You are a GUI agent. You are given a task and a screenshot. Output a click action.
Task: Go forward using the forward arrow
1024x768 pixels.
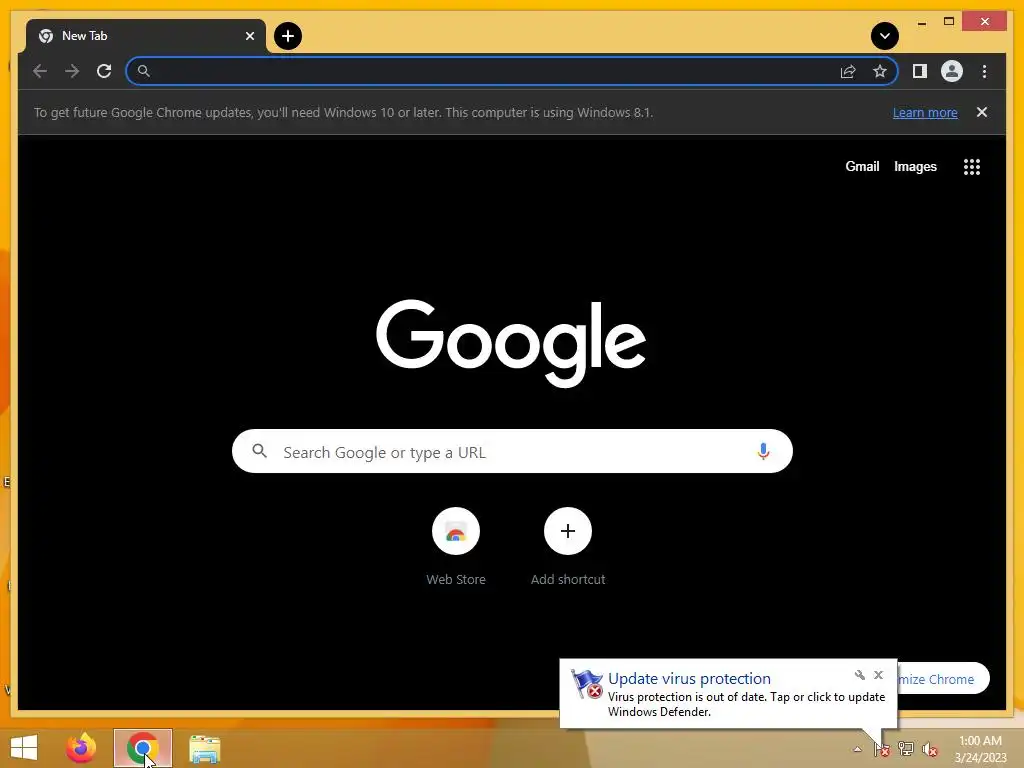72,71
